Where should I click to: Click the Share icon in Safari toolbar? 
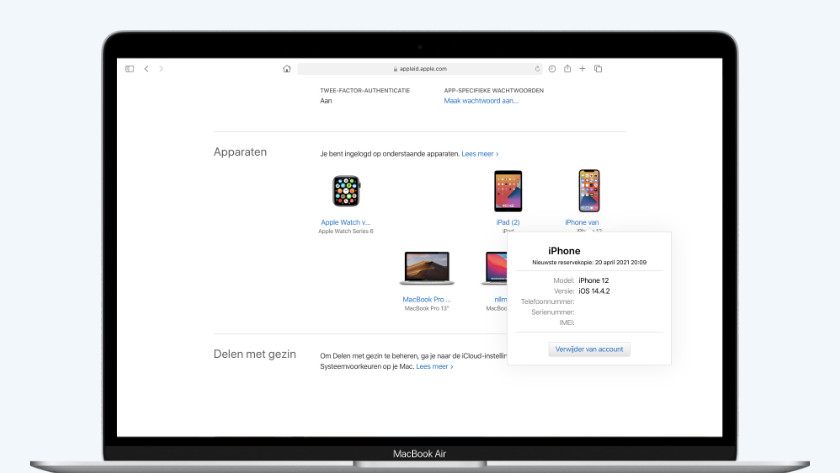(x=567, y=69)
